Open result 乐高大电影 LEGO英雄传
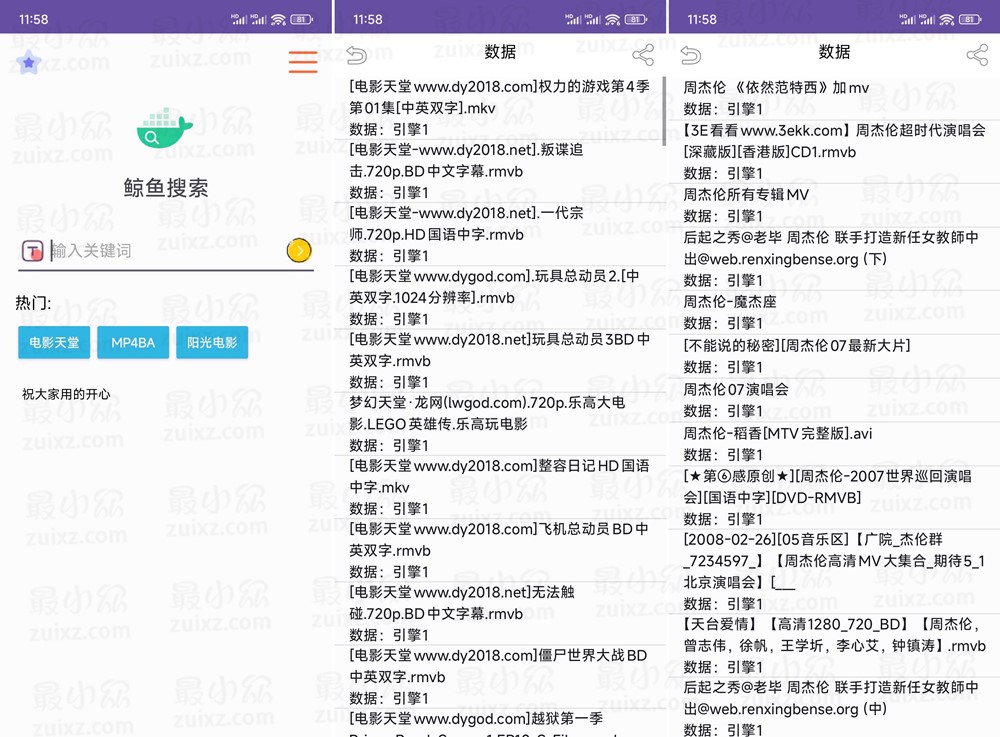 pyautogui.click(x=499, y=423)
